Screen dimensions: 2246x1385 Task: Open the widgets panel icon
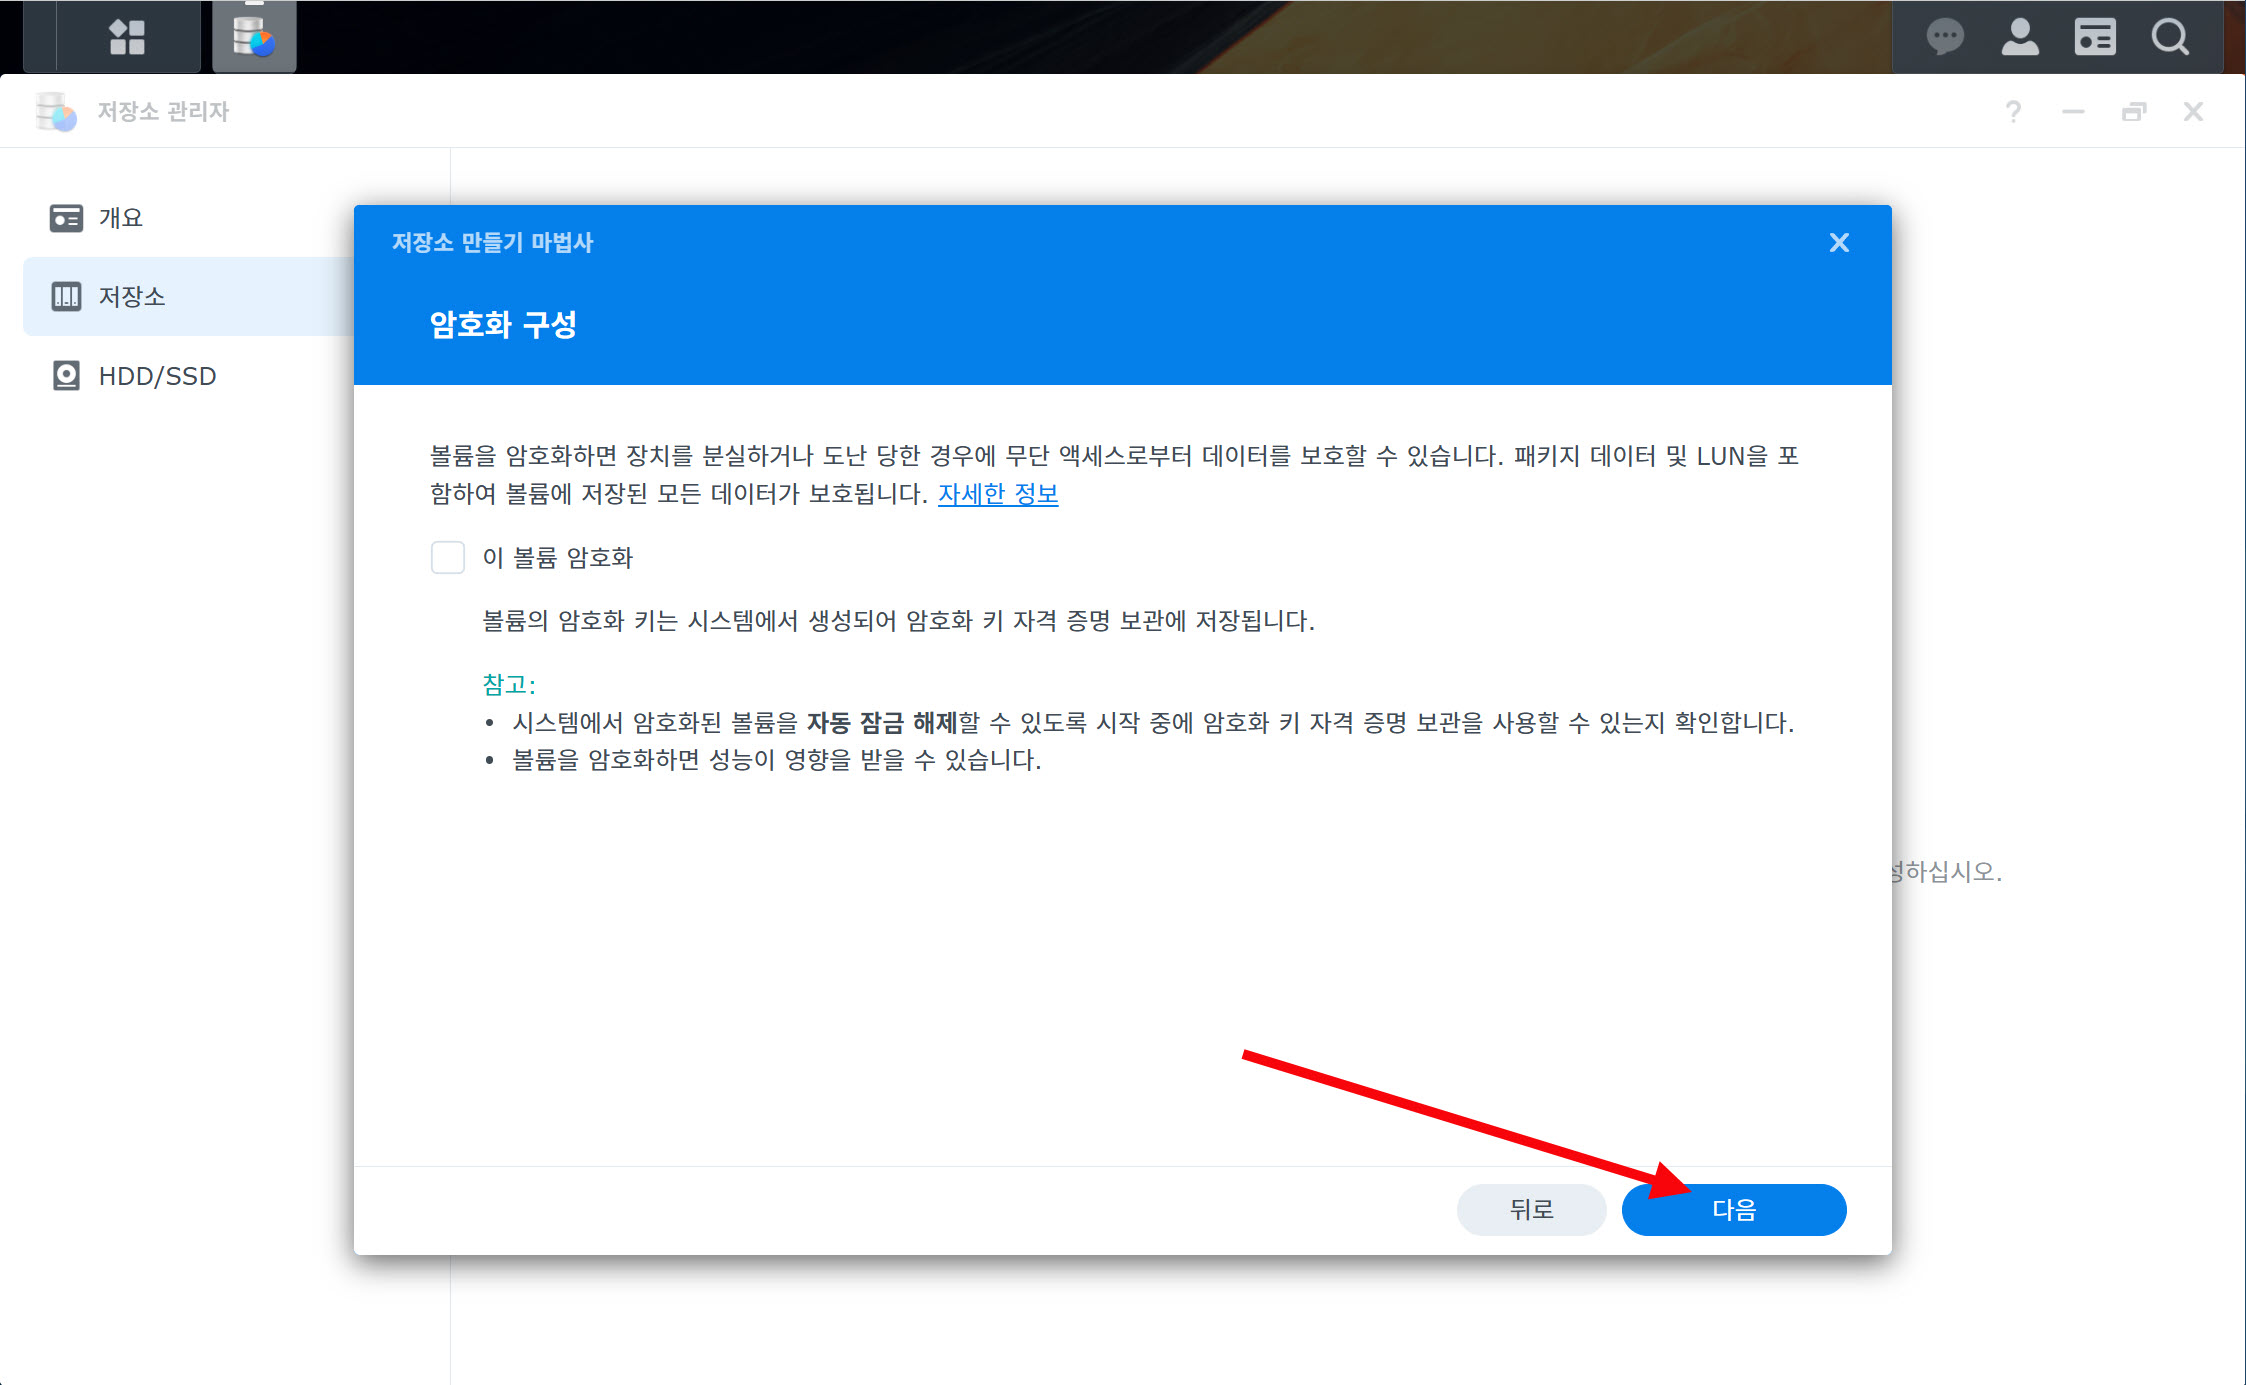pyautogui.click(x=2094, y=38)
